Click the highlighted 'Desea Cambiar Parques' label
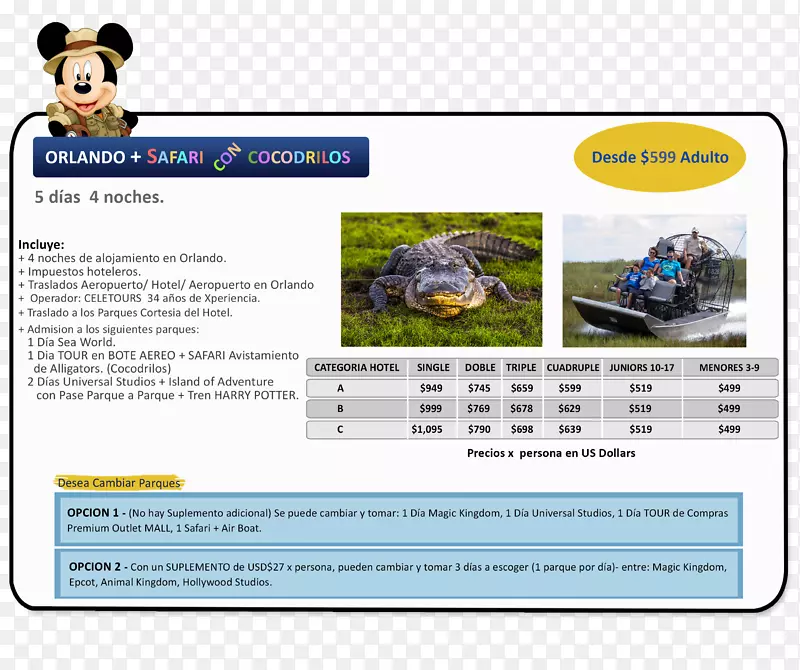The width and height of the screenshot is (800, 670). coord(119,483)
